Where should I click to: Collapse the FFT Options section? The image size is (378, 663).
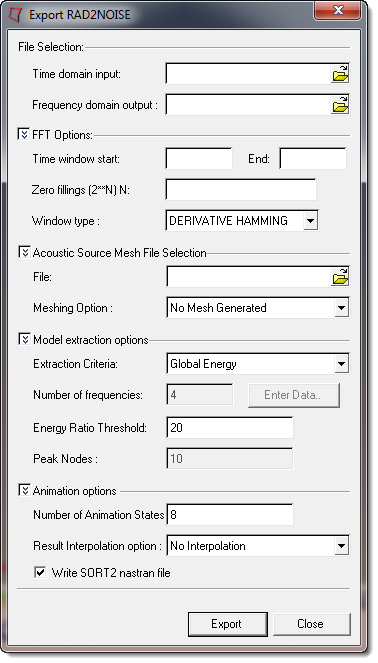[24, 134]
